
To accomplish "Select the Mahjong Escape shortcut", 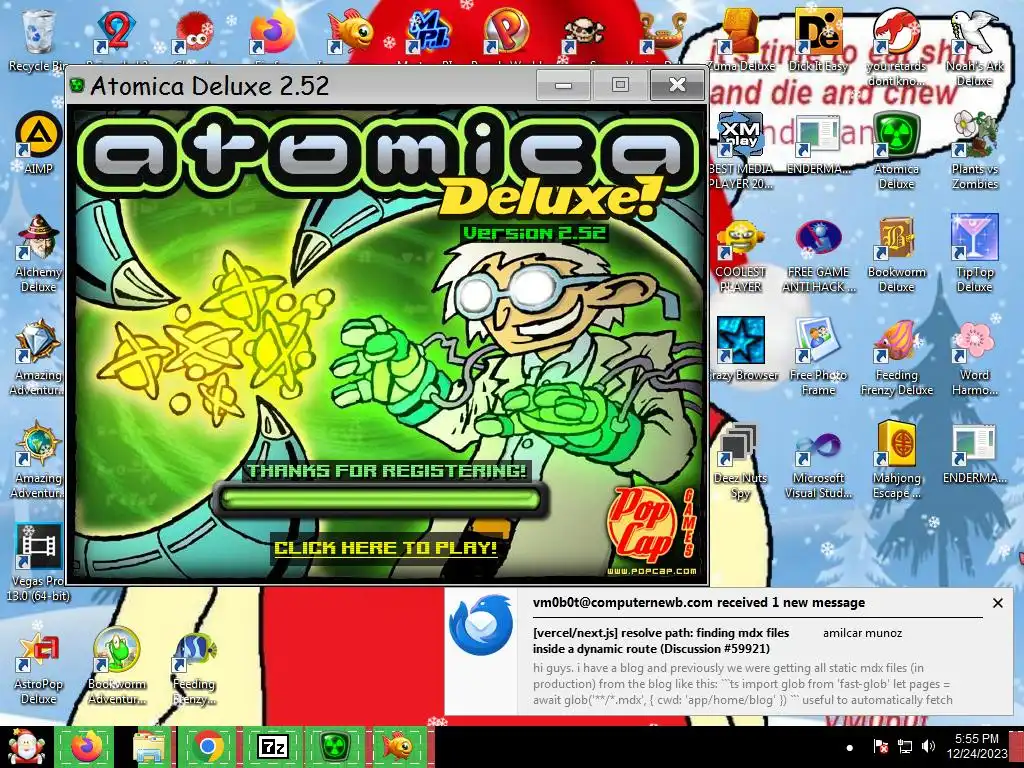I will pyautogui.click(x=897, y=460).
